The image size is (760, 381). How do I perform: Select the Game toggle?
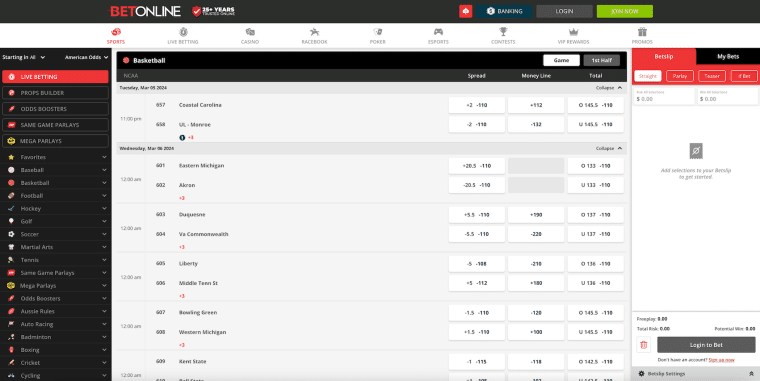click(x=561, y=60)
